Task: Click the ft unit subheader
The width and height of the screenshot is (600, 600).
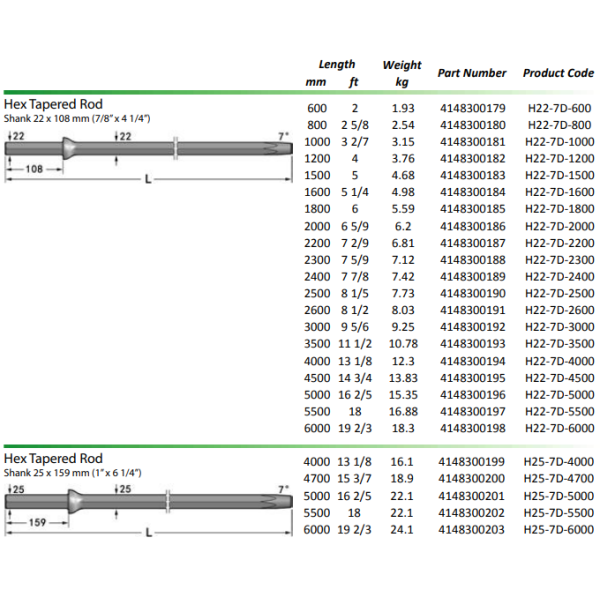Action: (354, 82)
